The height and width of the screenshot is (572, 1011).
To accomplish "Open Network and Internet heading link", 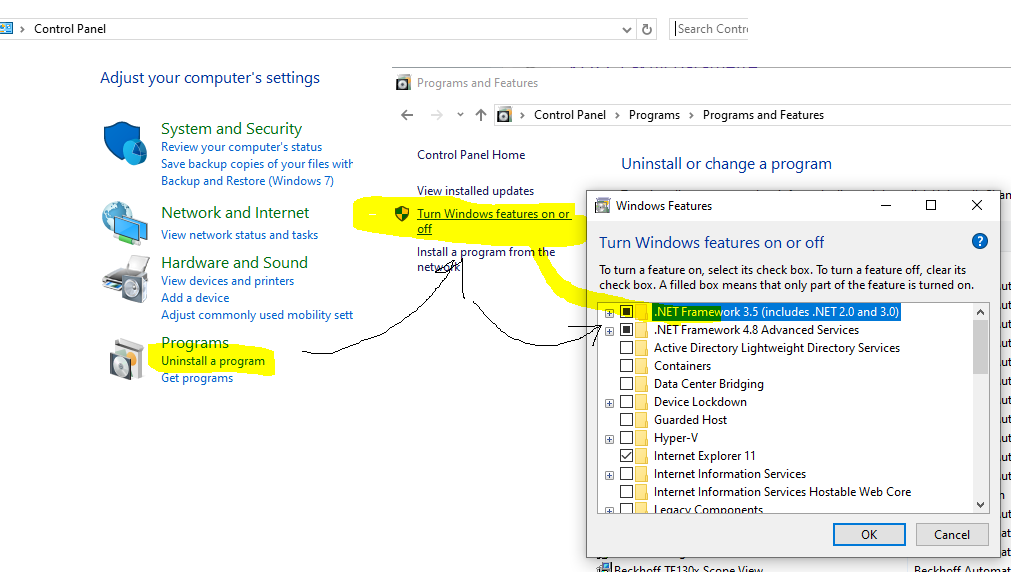I will pyautogui.click(x=235, y=212).
